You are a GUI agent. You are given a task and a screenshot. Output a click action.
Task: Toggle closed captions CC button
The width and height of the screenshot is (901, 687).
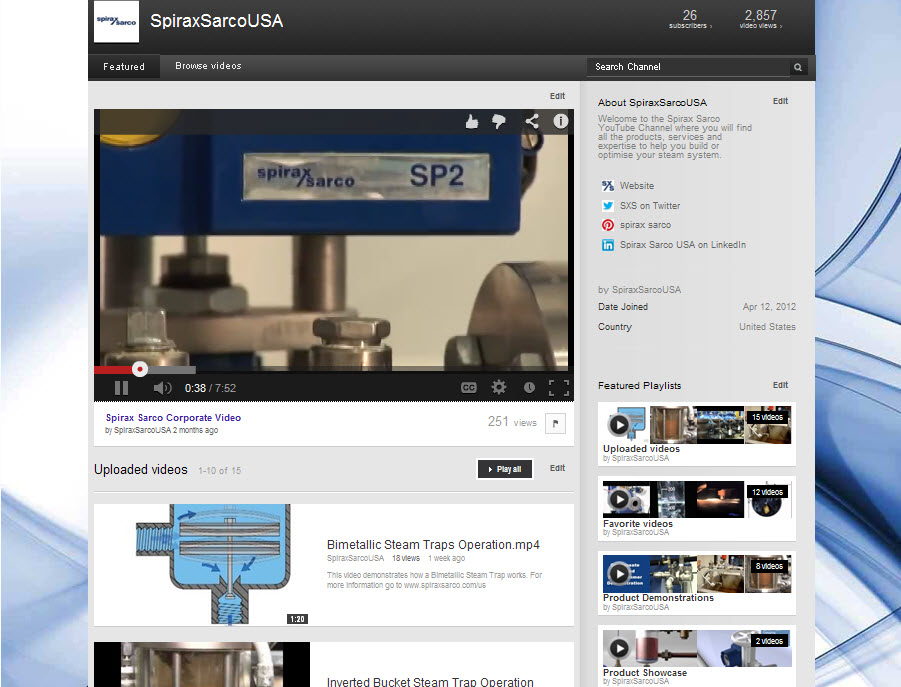[x=468, y=388]
